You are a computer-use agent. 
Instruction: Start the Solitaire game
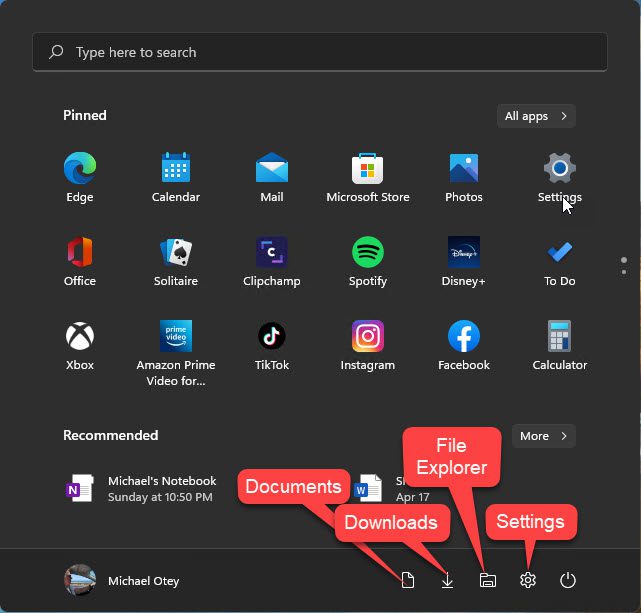pyautogui.click(x=176, y=262)
